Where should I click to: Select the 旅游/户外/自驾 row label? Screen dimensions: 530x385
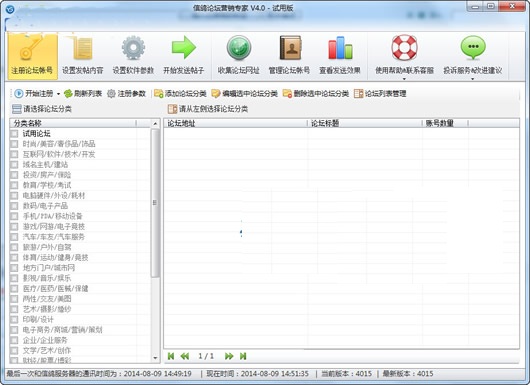click(47, 247)
